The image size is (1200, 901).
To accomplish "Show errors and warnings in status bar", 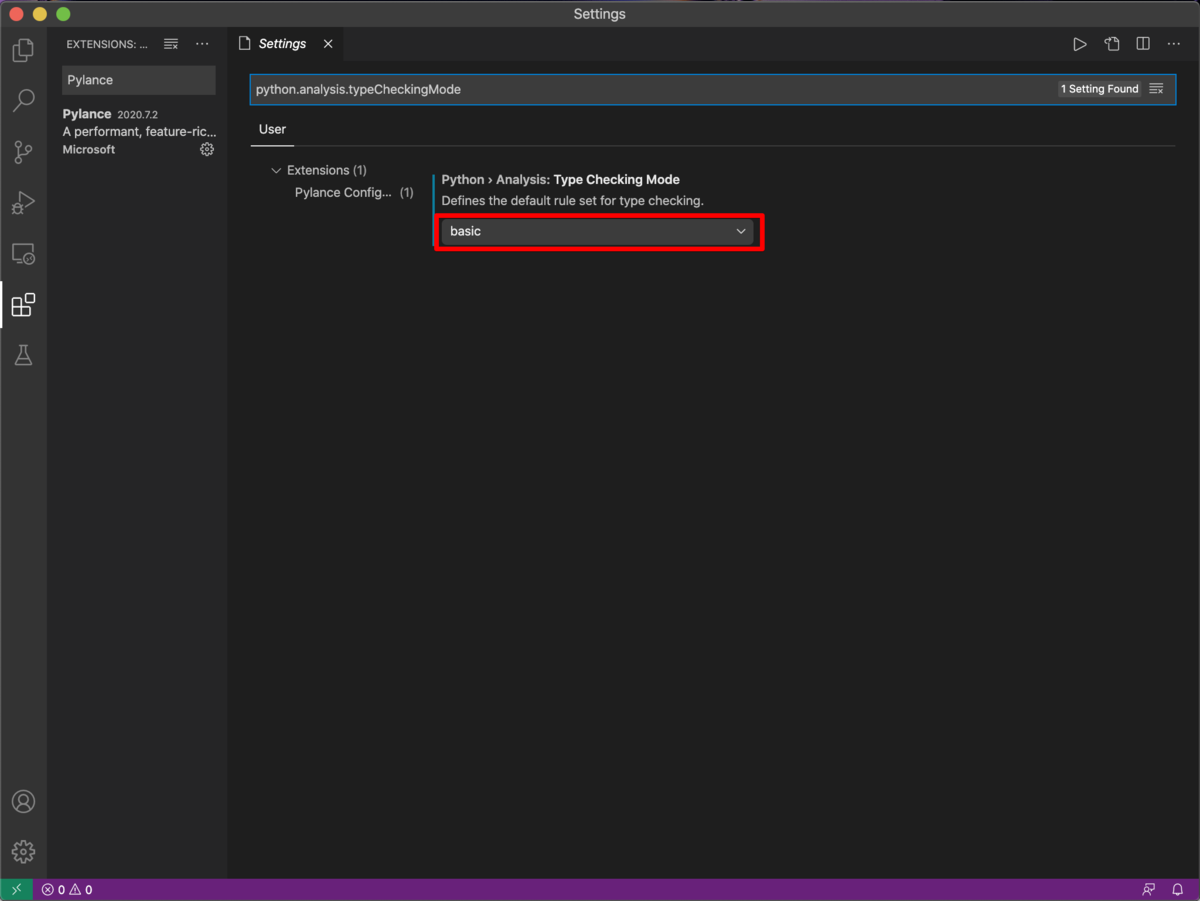I will (67, 890).
